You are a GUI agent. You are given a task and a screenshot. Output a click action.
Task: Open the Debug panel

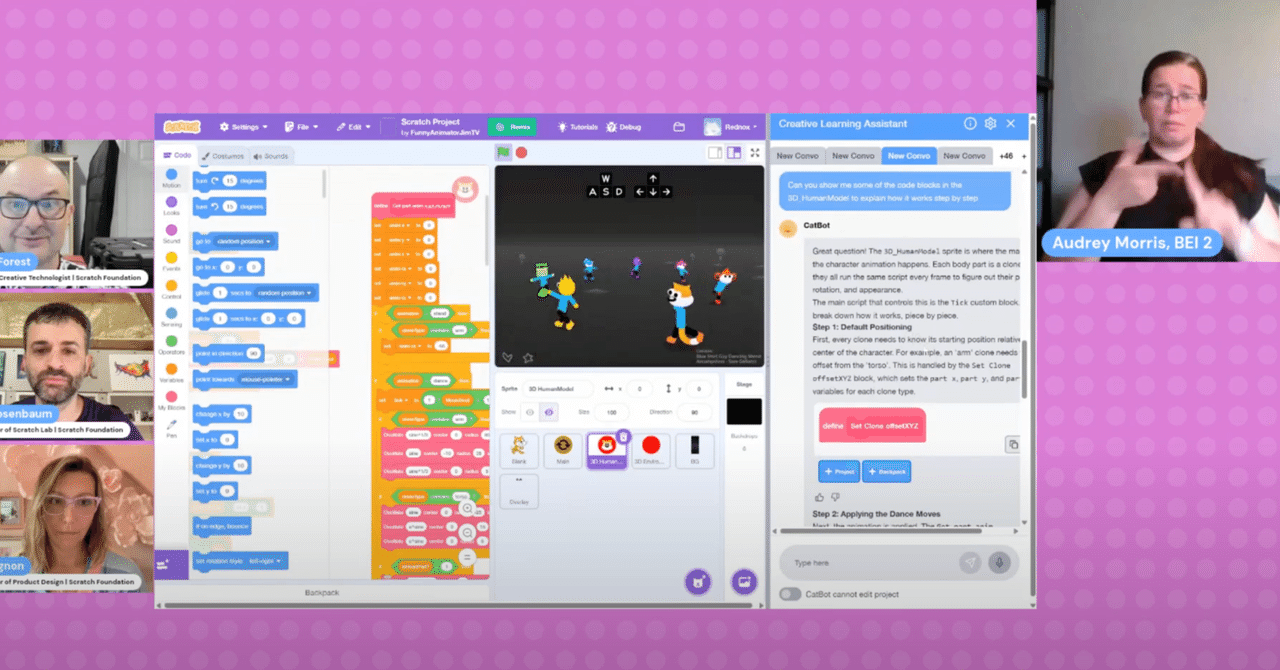click(623, 127)
